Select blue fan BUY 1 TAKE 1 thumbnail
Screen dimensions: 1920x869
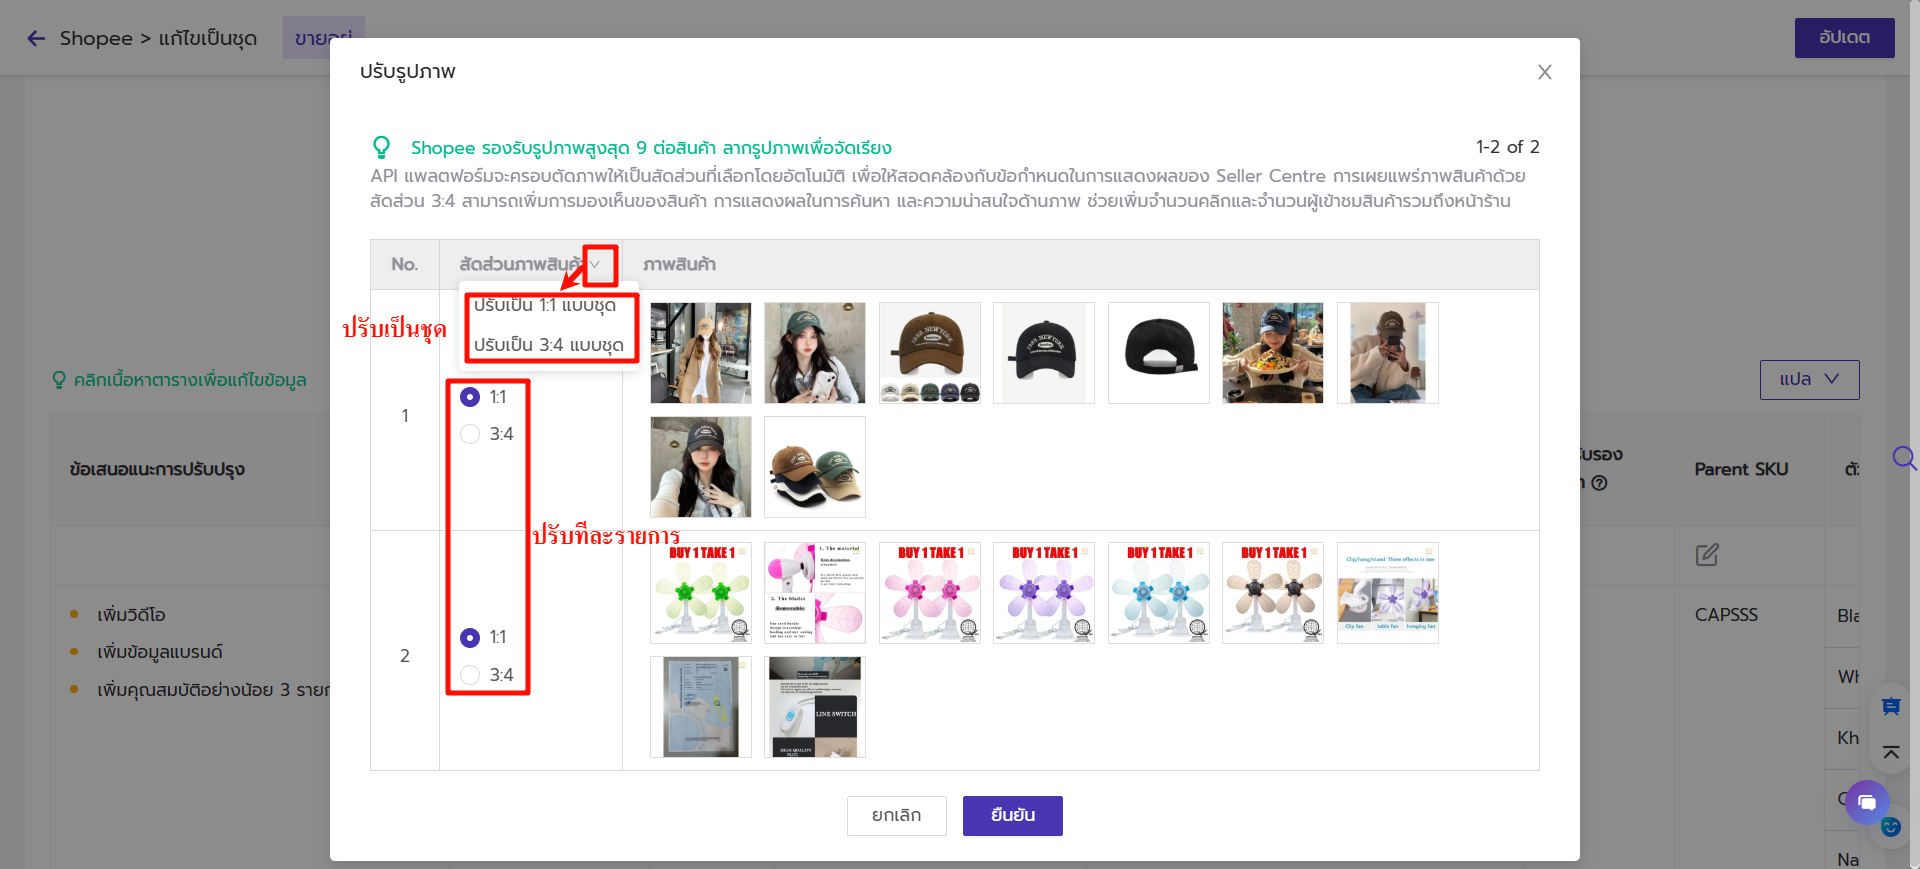pyautogui.click(x=1159, y=593)
